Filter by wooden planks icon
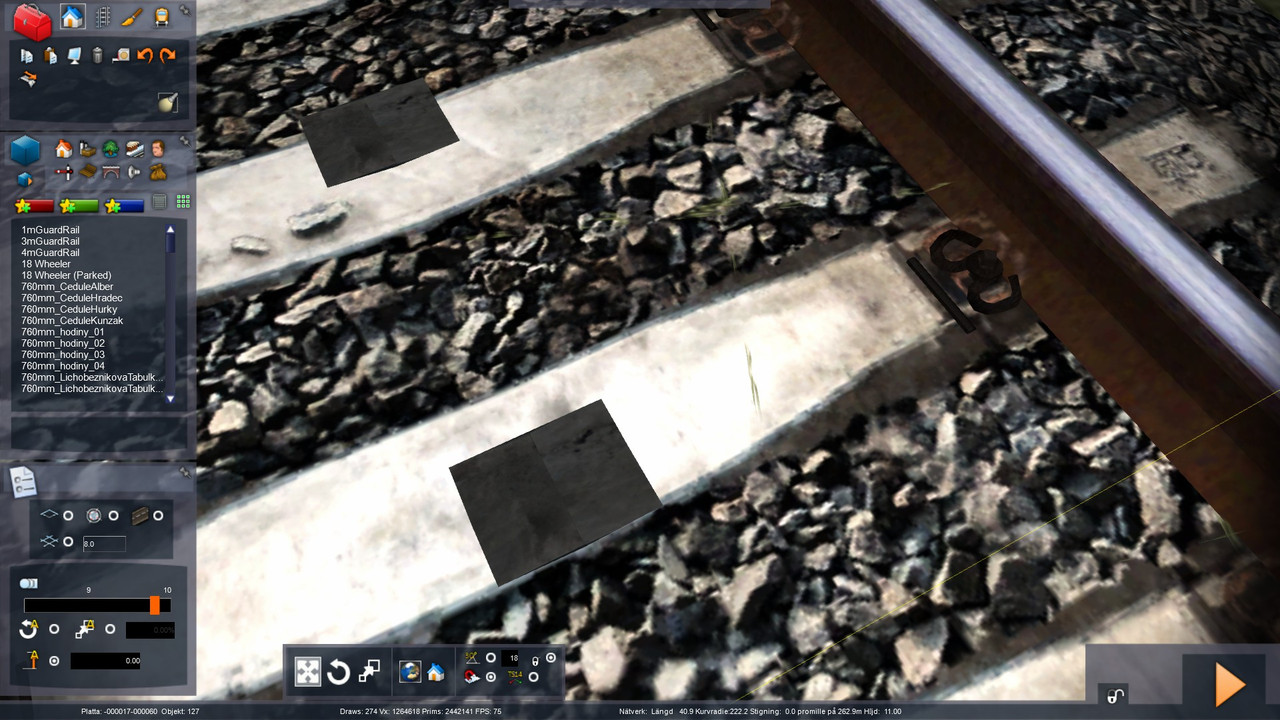The height and width of the screenshot is (720, 1280). click(88, 172)
